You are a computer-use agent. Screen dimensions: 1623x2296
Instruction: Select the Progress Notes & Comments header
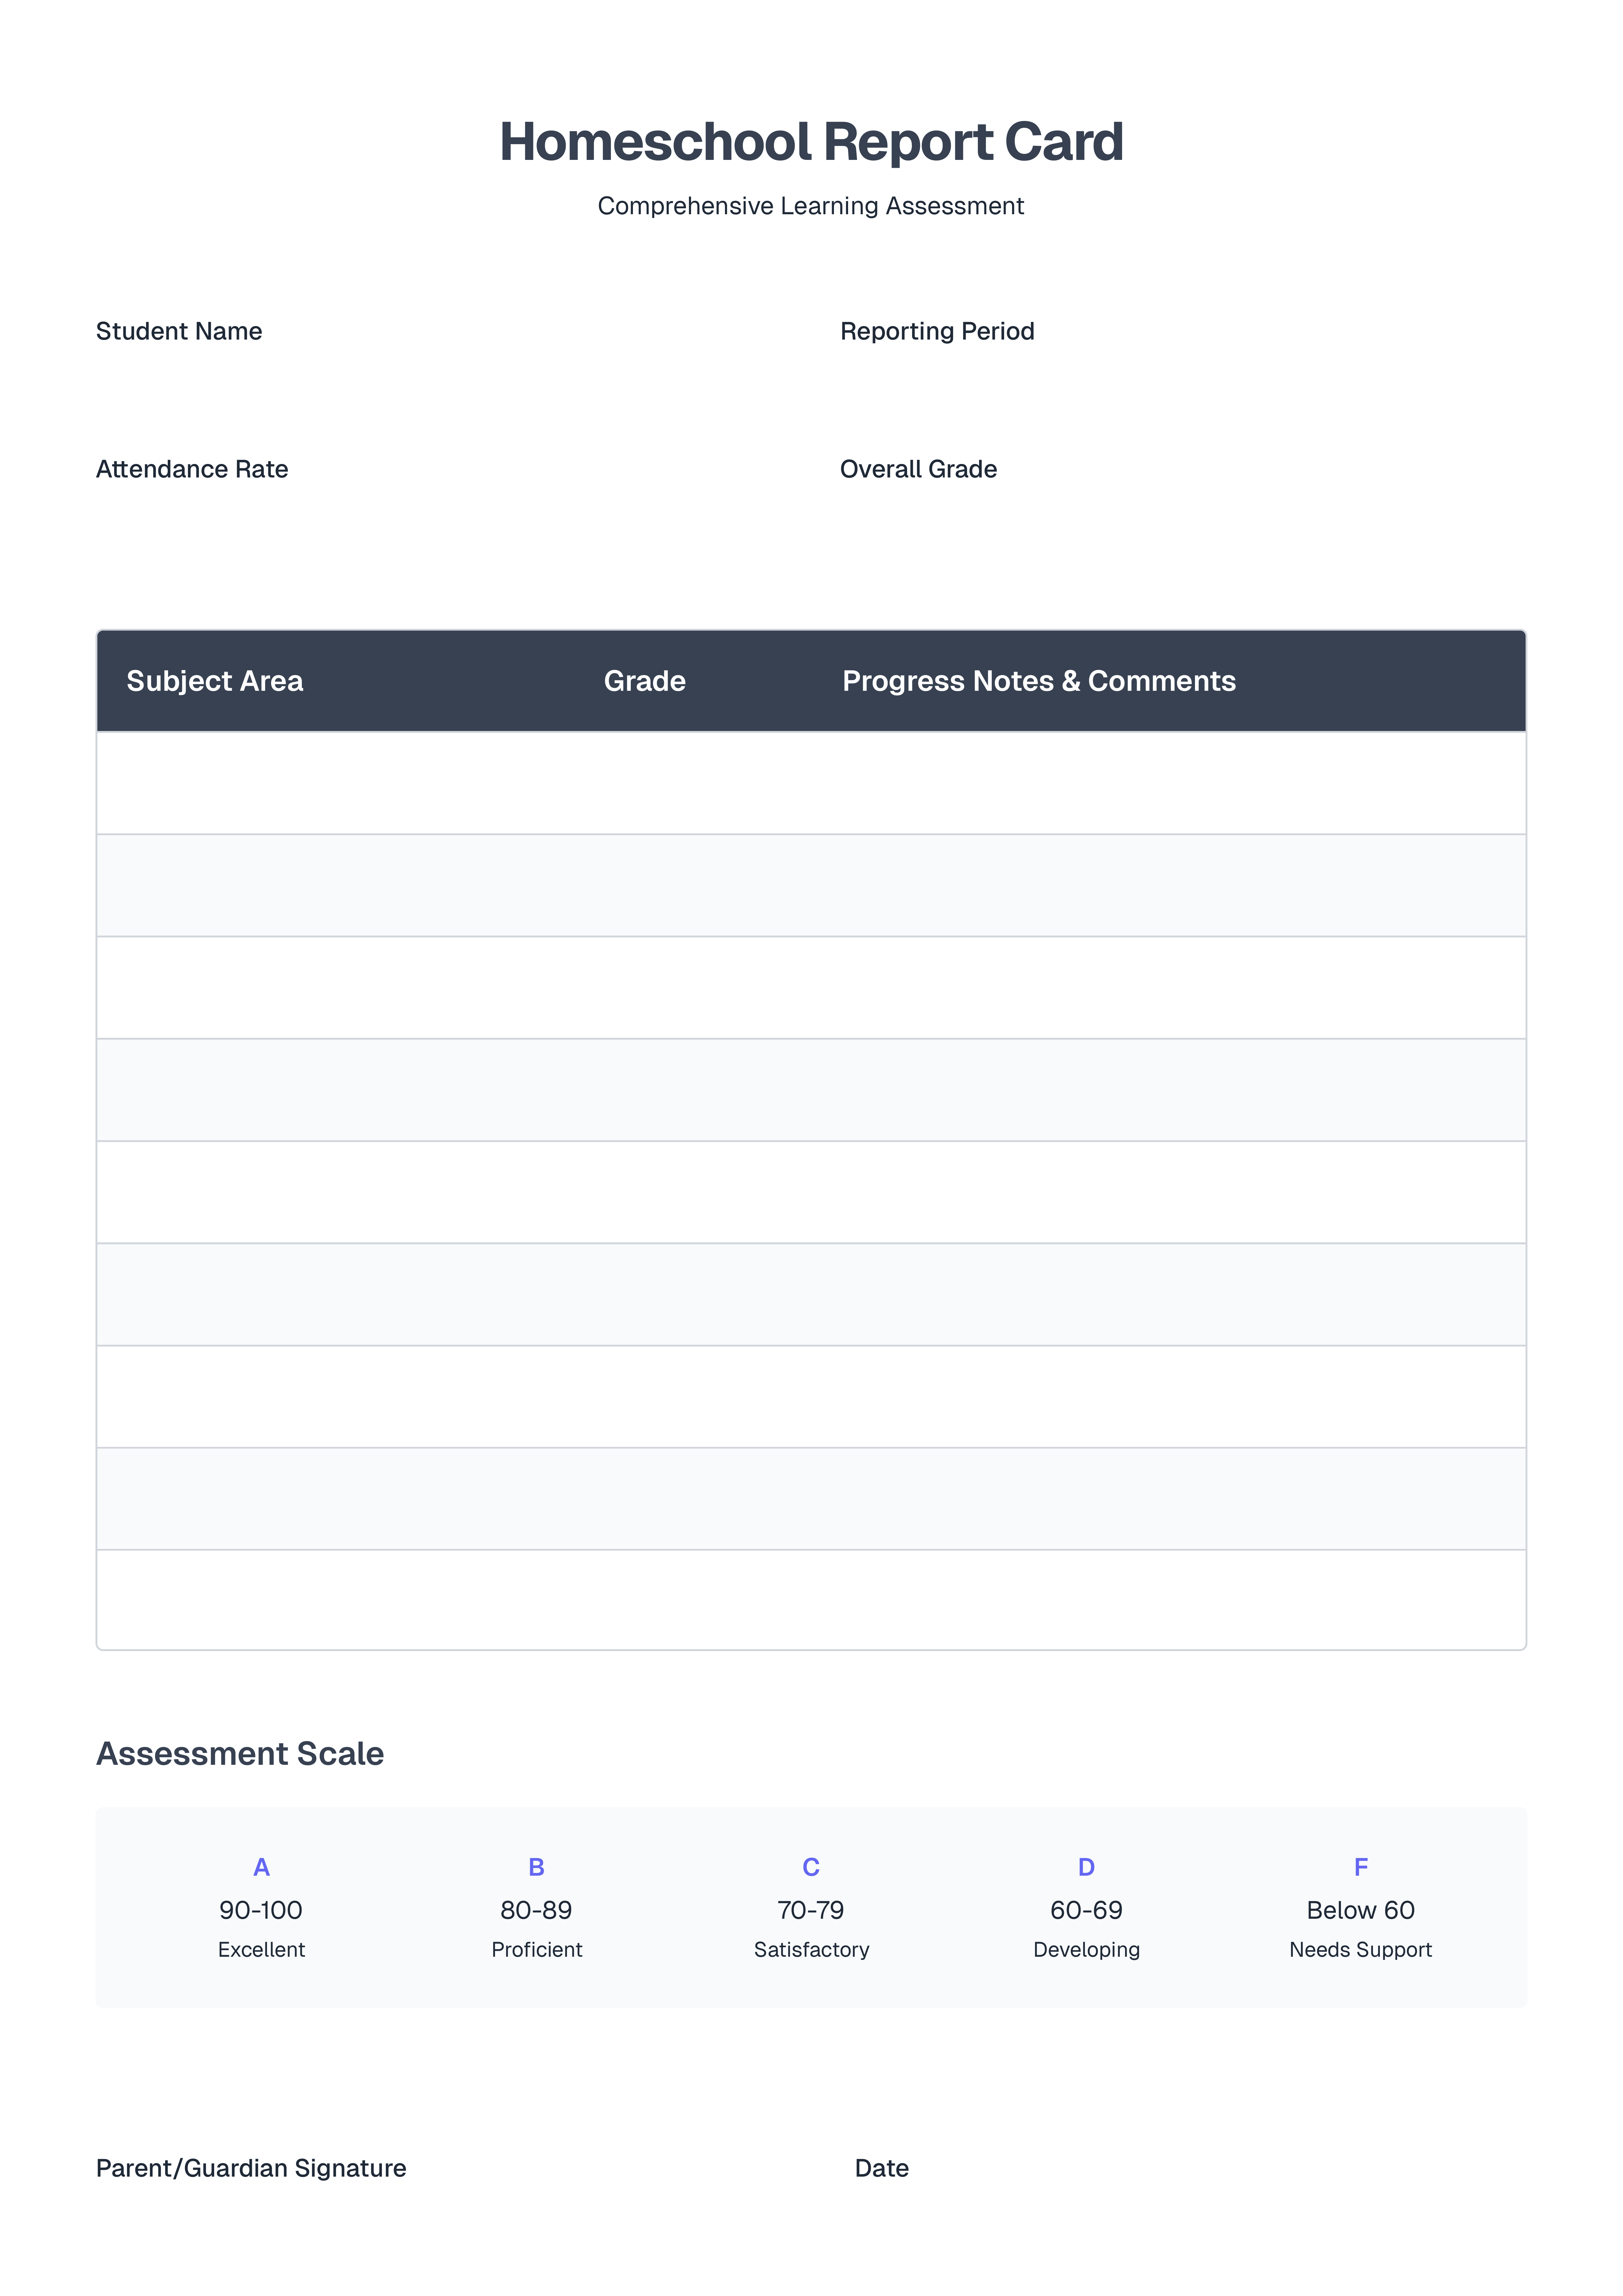pos(1039,681)
